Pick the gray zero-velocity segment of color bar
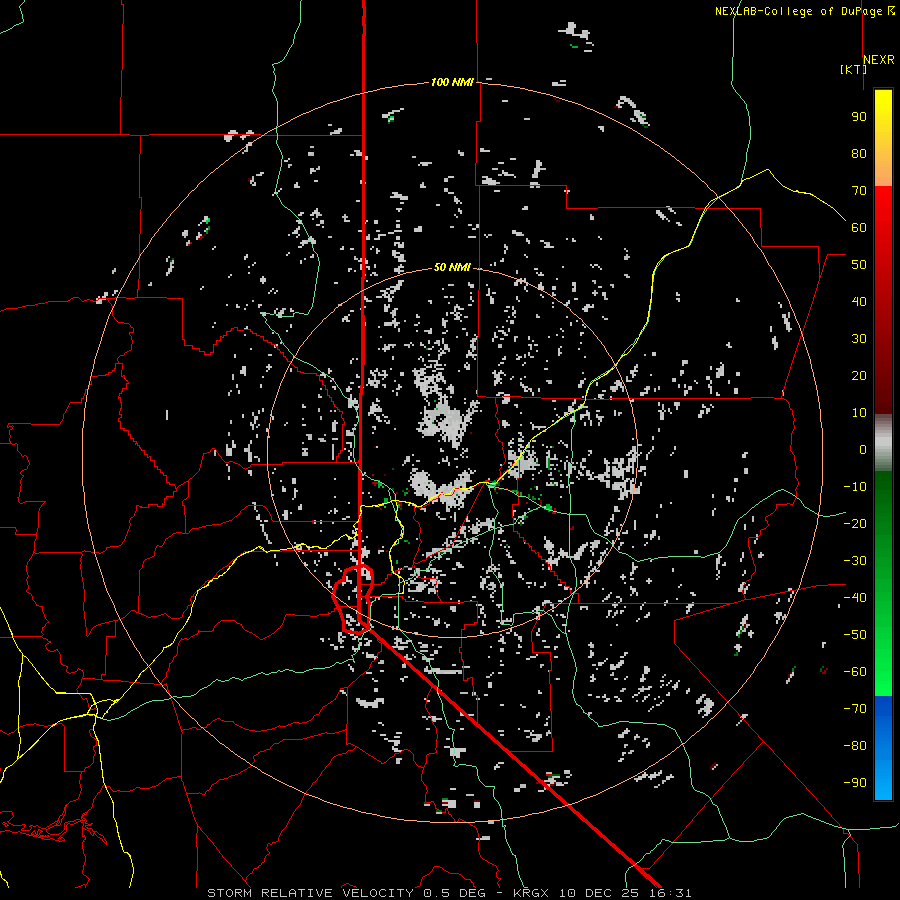This screenshot has width=900, height=900. (x=883, y=443)
